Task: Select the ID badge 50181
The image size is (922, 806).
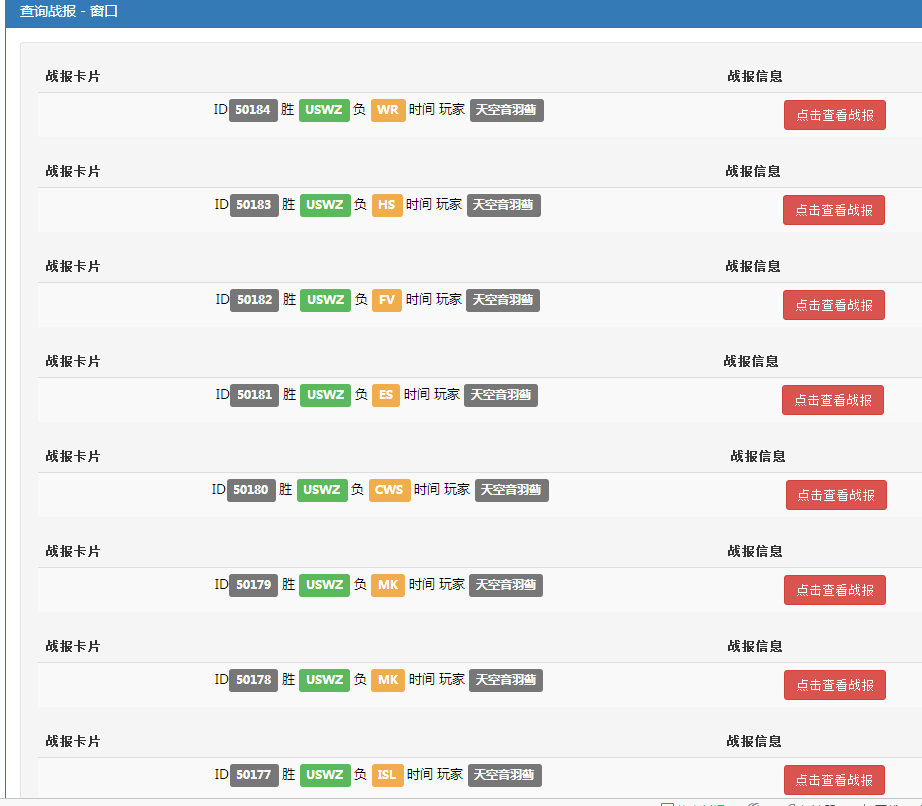Action: tap(254, 395)
